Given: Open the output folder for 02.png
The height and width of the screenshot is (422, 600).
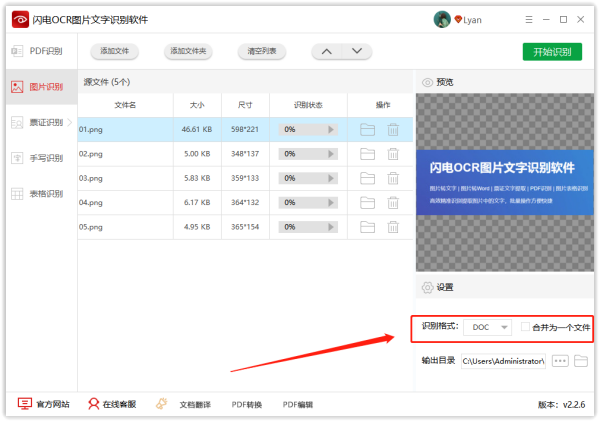Looking at the screenshot, I should click(x=367, y=154).
